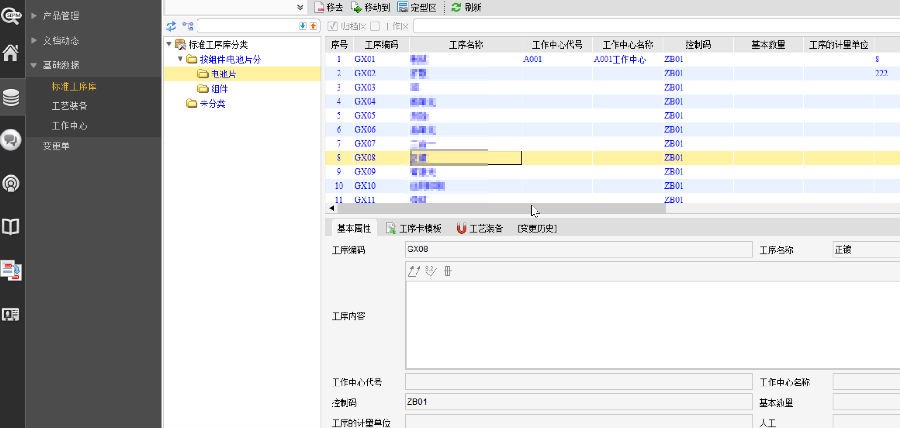The image size is (900, 428).
Task: Click the horizontal scrollbar under the table
Action: (500, 209)
